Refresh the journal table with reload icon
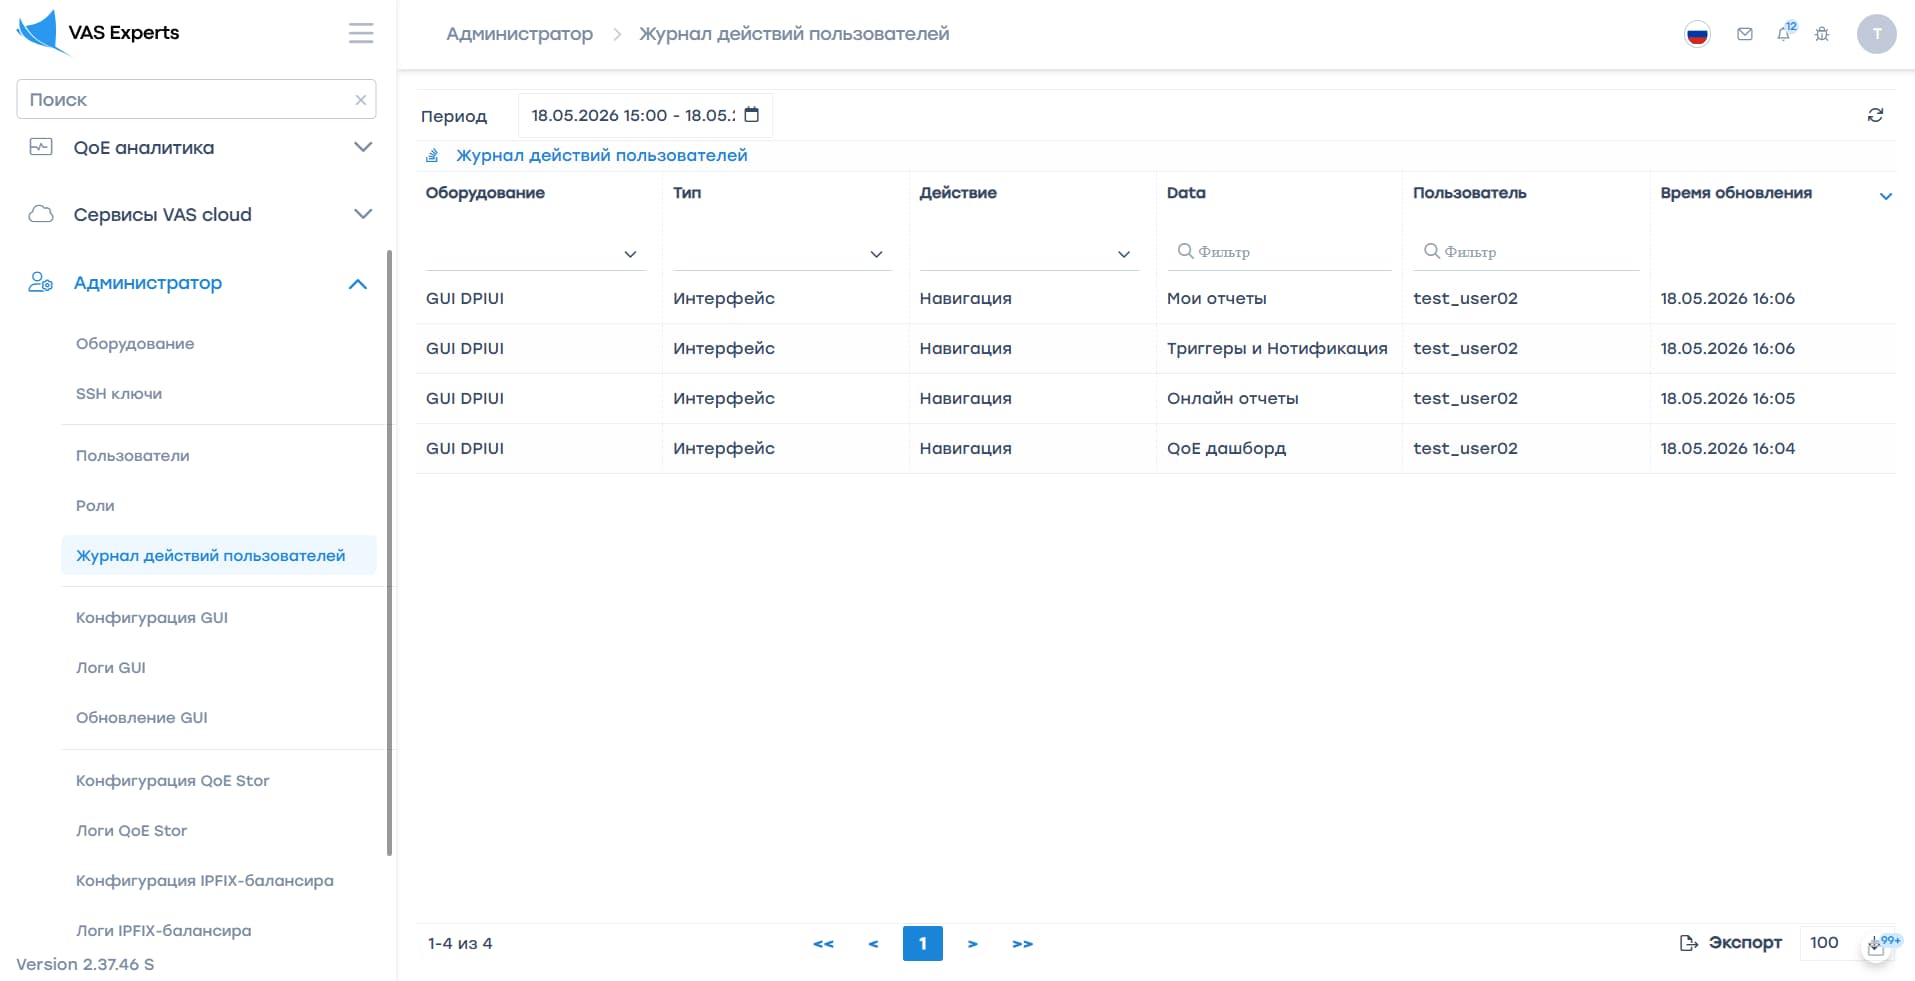Screen dimensions: 1915x981 click(1875, 115)
